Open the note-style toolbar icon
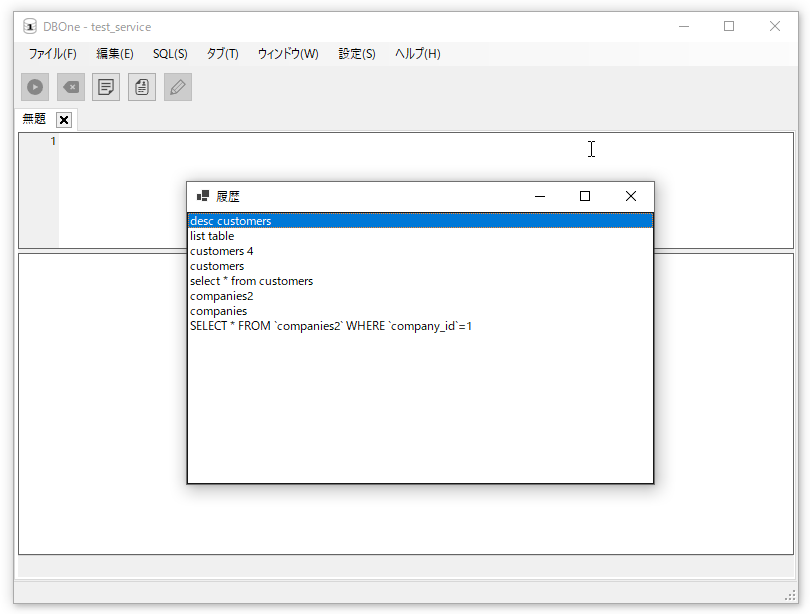The image size is (810, 614). (106, 87)
